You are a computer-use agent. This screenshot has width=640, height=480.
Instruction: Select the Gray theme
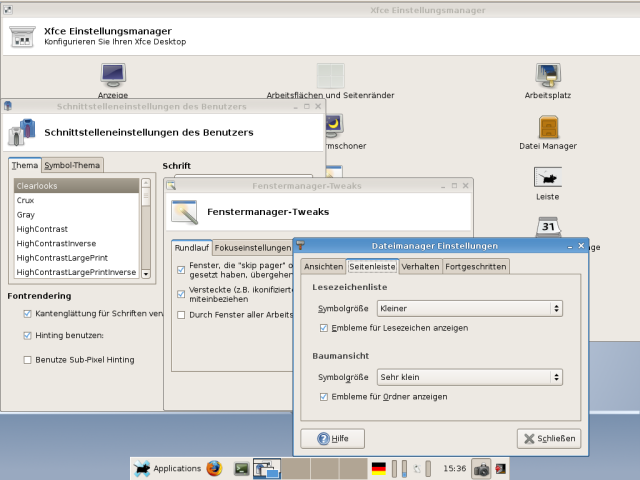click(x=77, y=214)
